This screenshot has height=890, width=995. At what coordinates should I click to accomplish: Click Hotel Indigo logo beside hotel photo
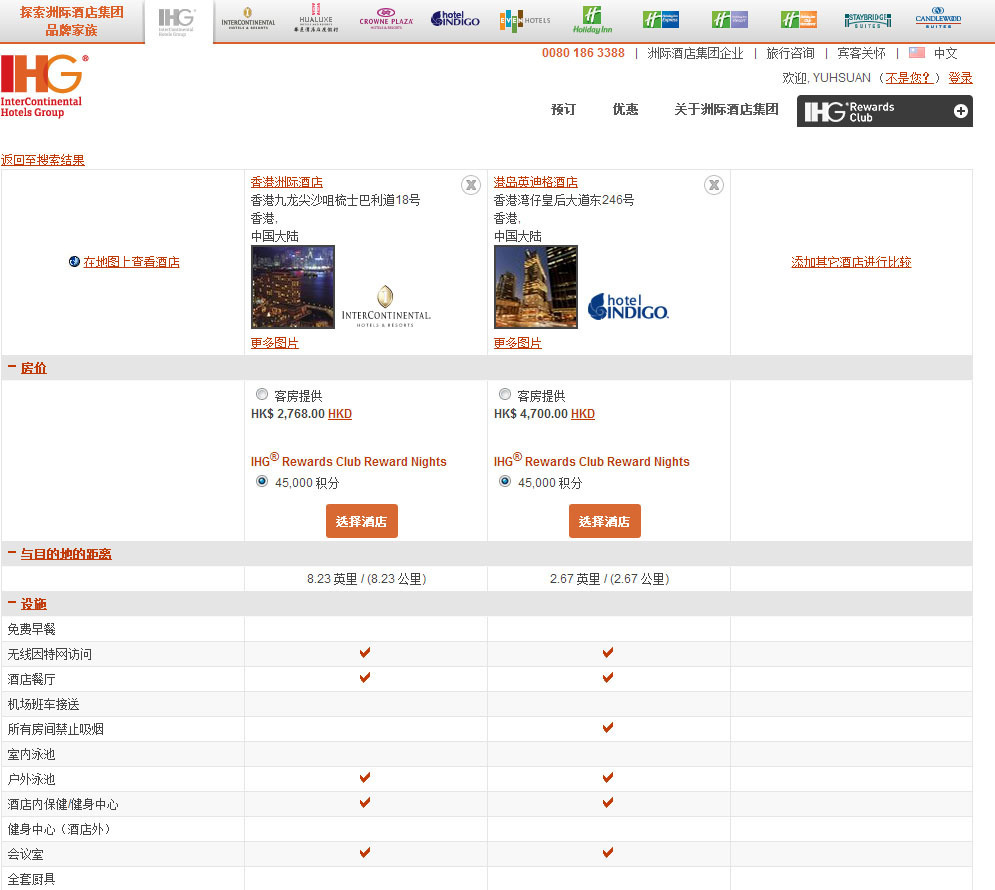(x=628, y=306)
